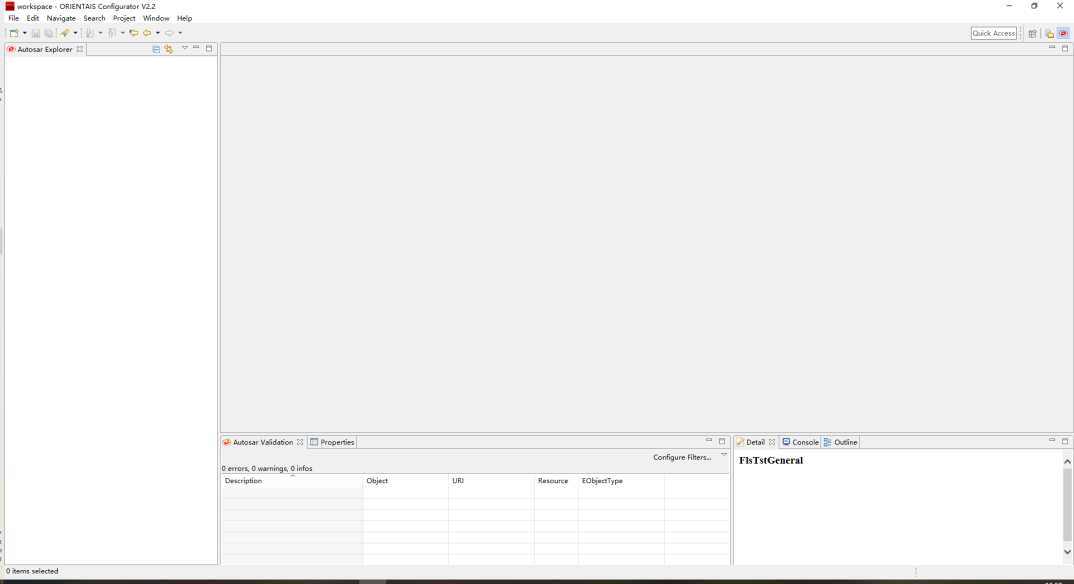This screenshot has height=584, width=1074.
Task: Open dropdown arrow beside New icon
Action: click(25, 33)
